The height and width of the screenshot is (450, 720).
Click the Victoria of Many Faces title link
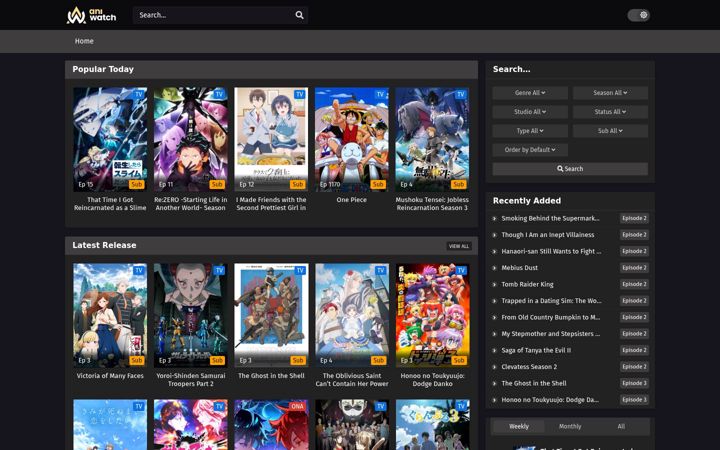coord(110,376)
